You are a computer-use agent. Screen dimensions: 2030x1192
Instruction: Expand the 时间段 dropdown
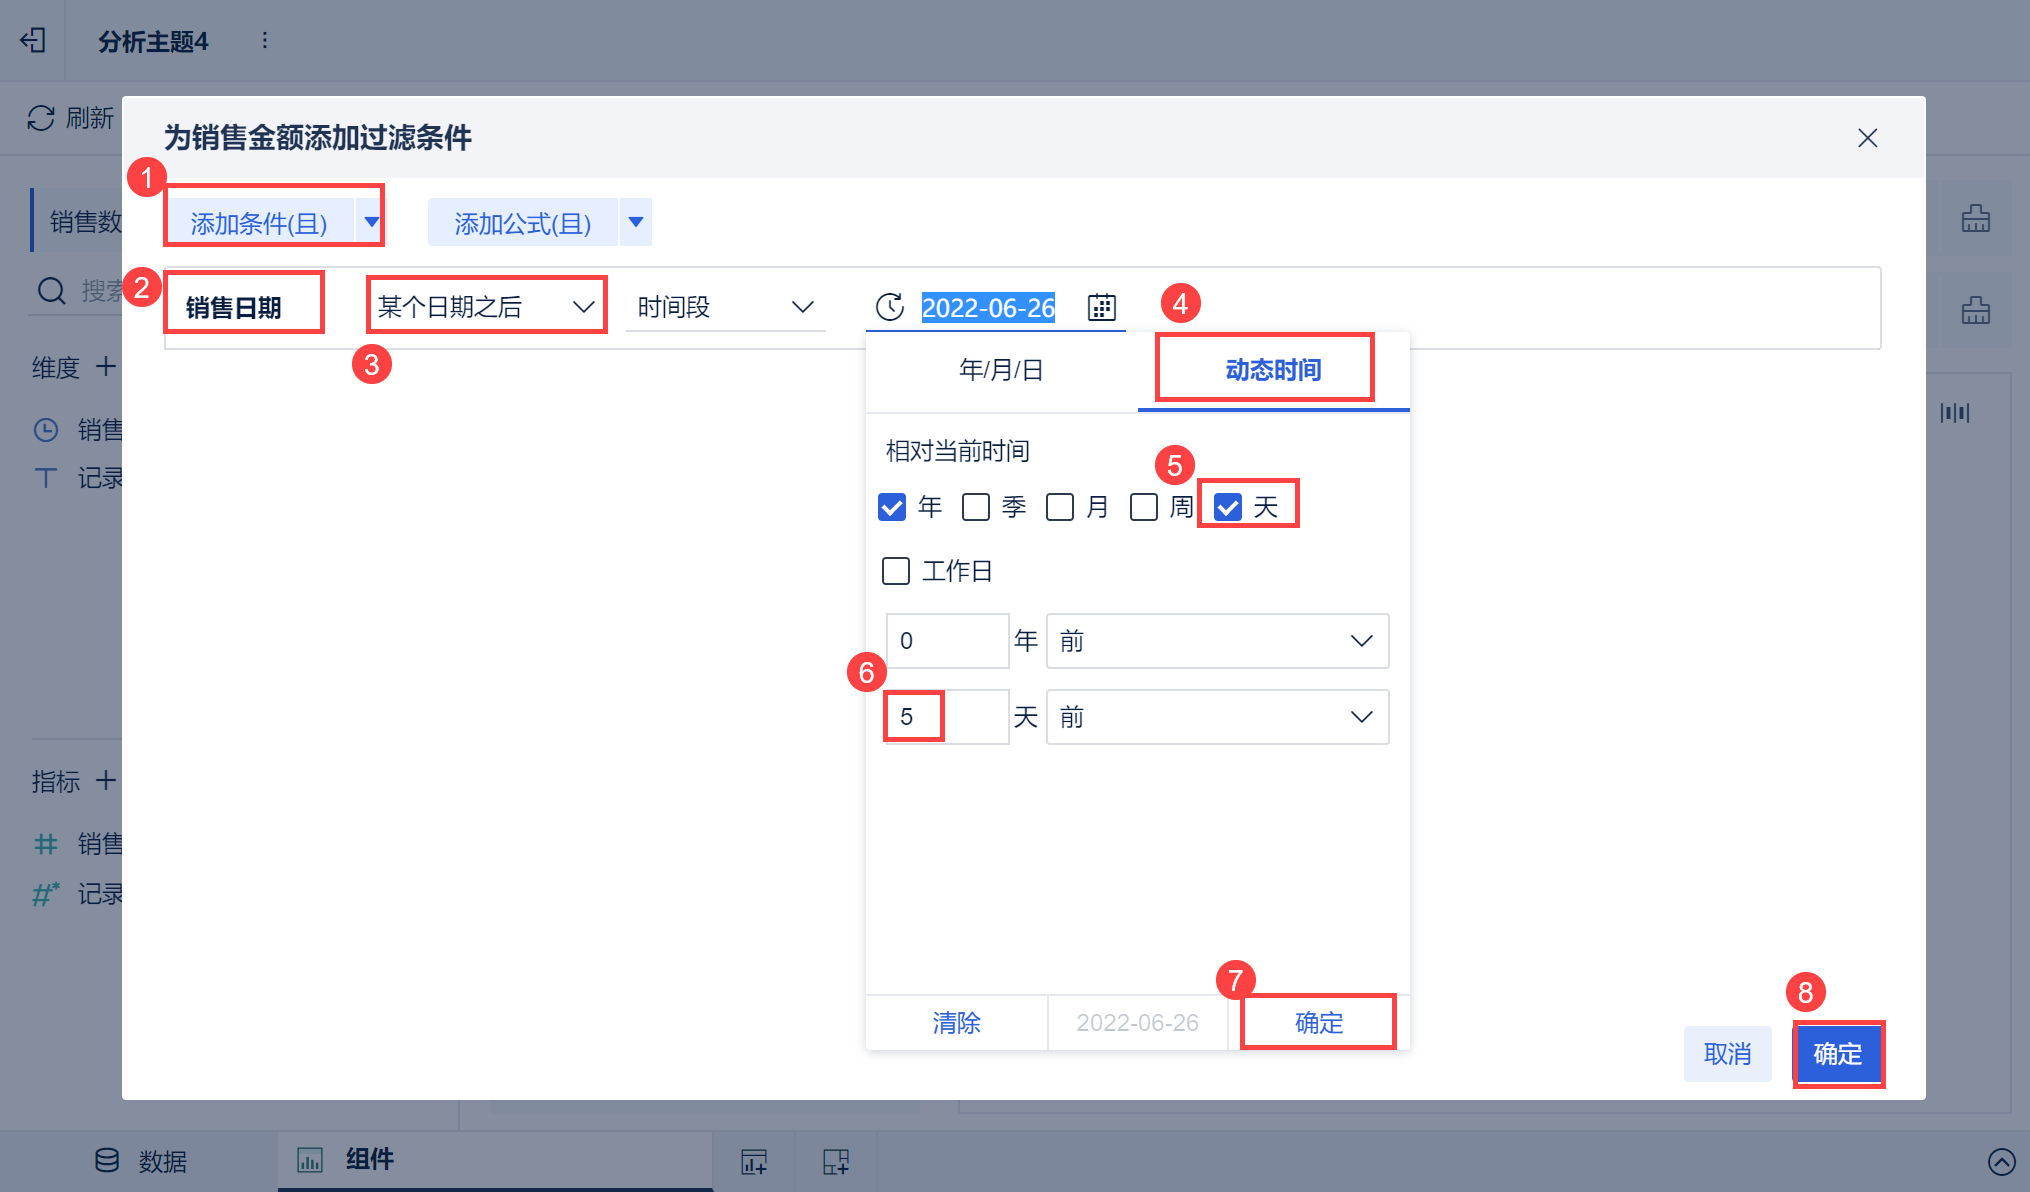725,306
